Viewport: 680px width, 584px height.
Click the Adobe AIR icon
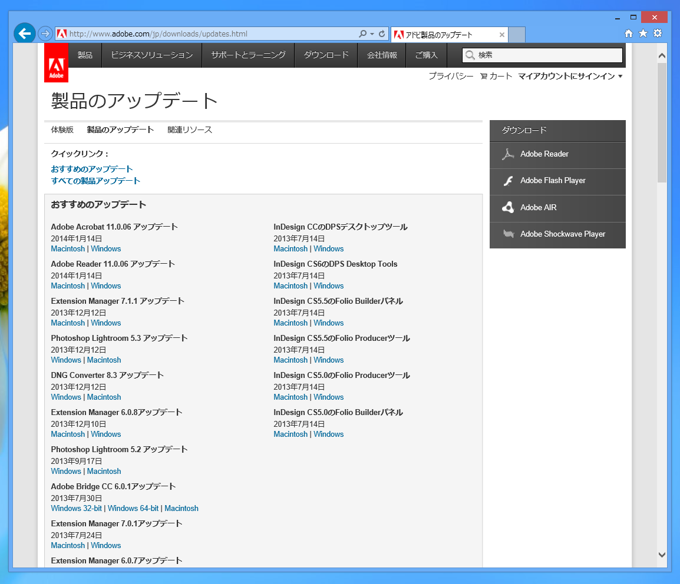508,207
